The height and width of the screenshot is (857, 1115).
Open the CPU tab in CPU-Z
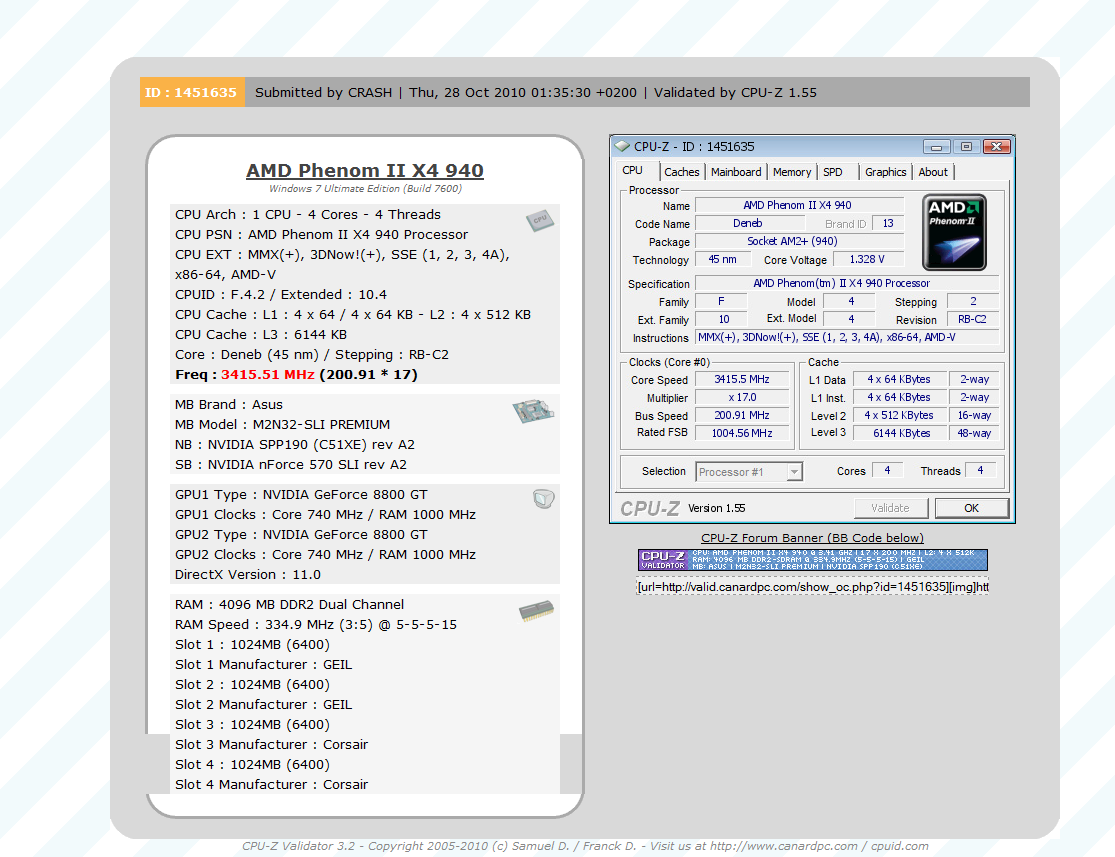click(632, 171)
